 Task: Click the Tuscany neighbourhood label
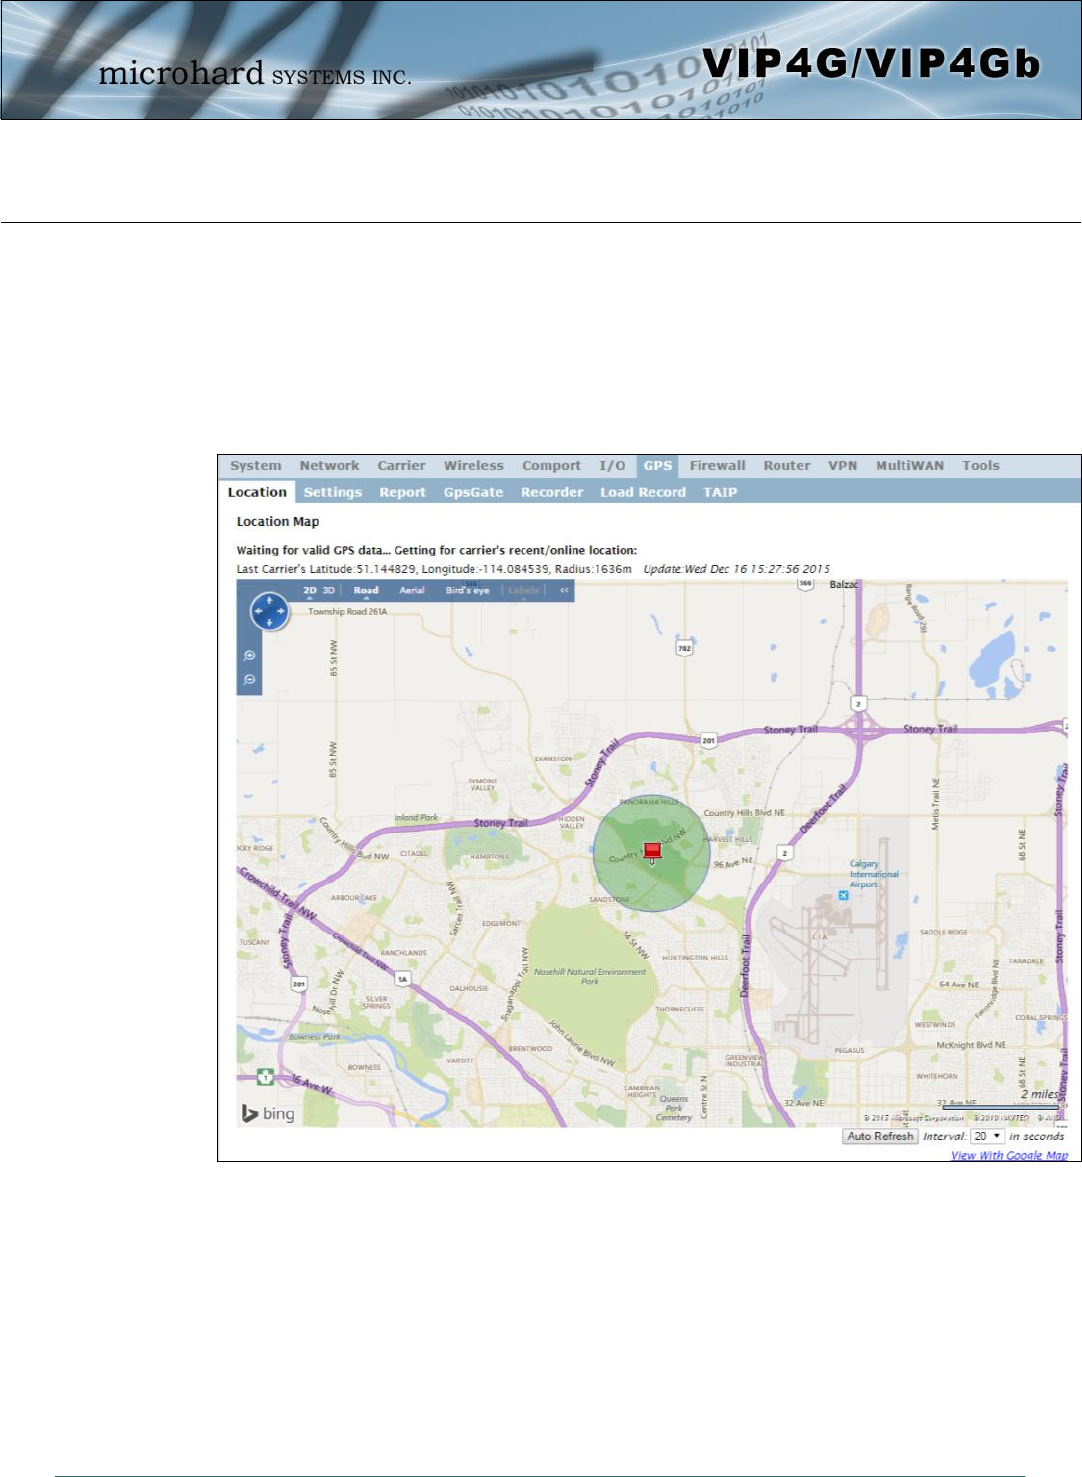(x=254, y=942)
